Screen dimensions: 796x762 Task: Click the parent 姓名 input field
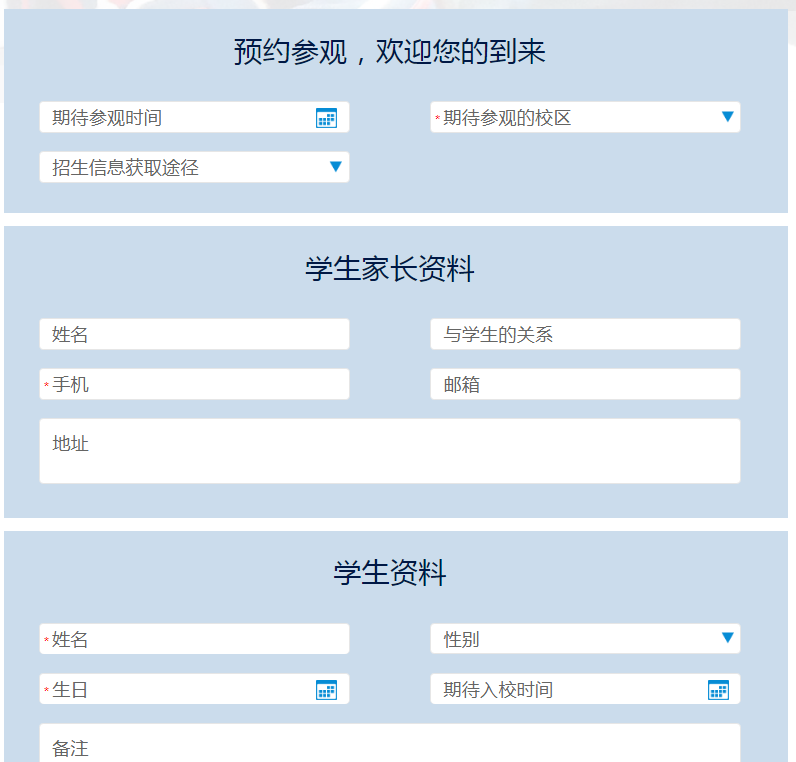click(194, 334)
